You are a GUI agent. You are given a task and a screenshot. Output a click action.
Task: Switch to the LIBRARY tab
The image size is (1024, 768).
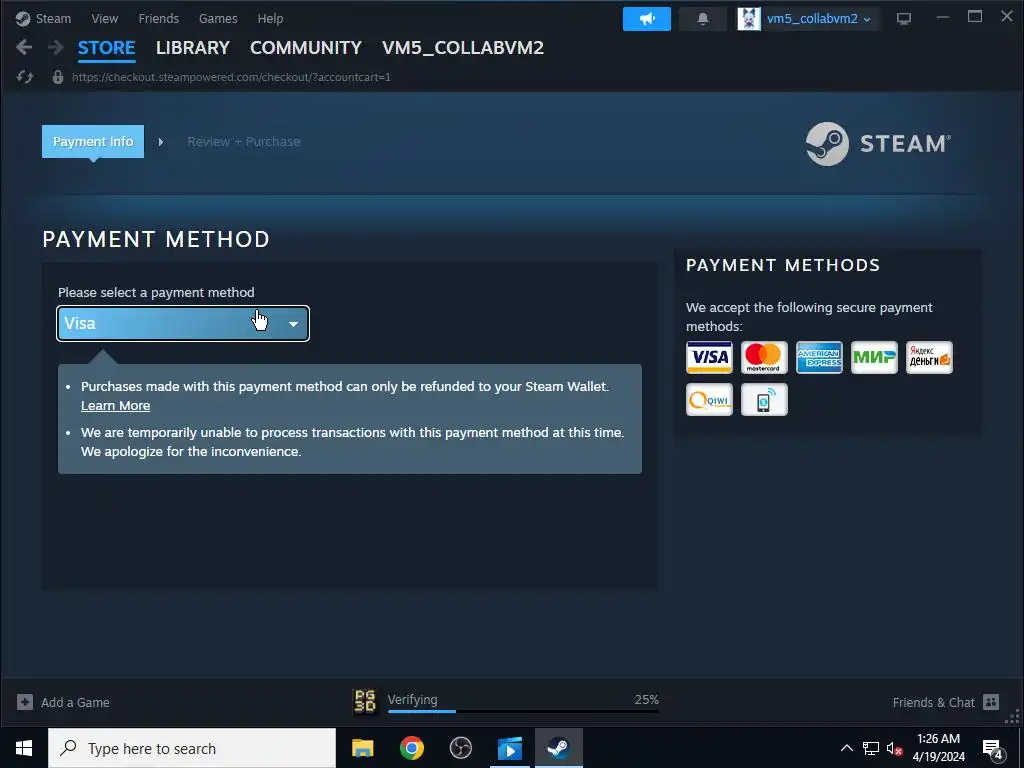point(193,48)
